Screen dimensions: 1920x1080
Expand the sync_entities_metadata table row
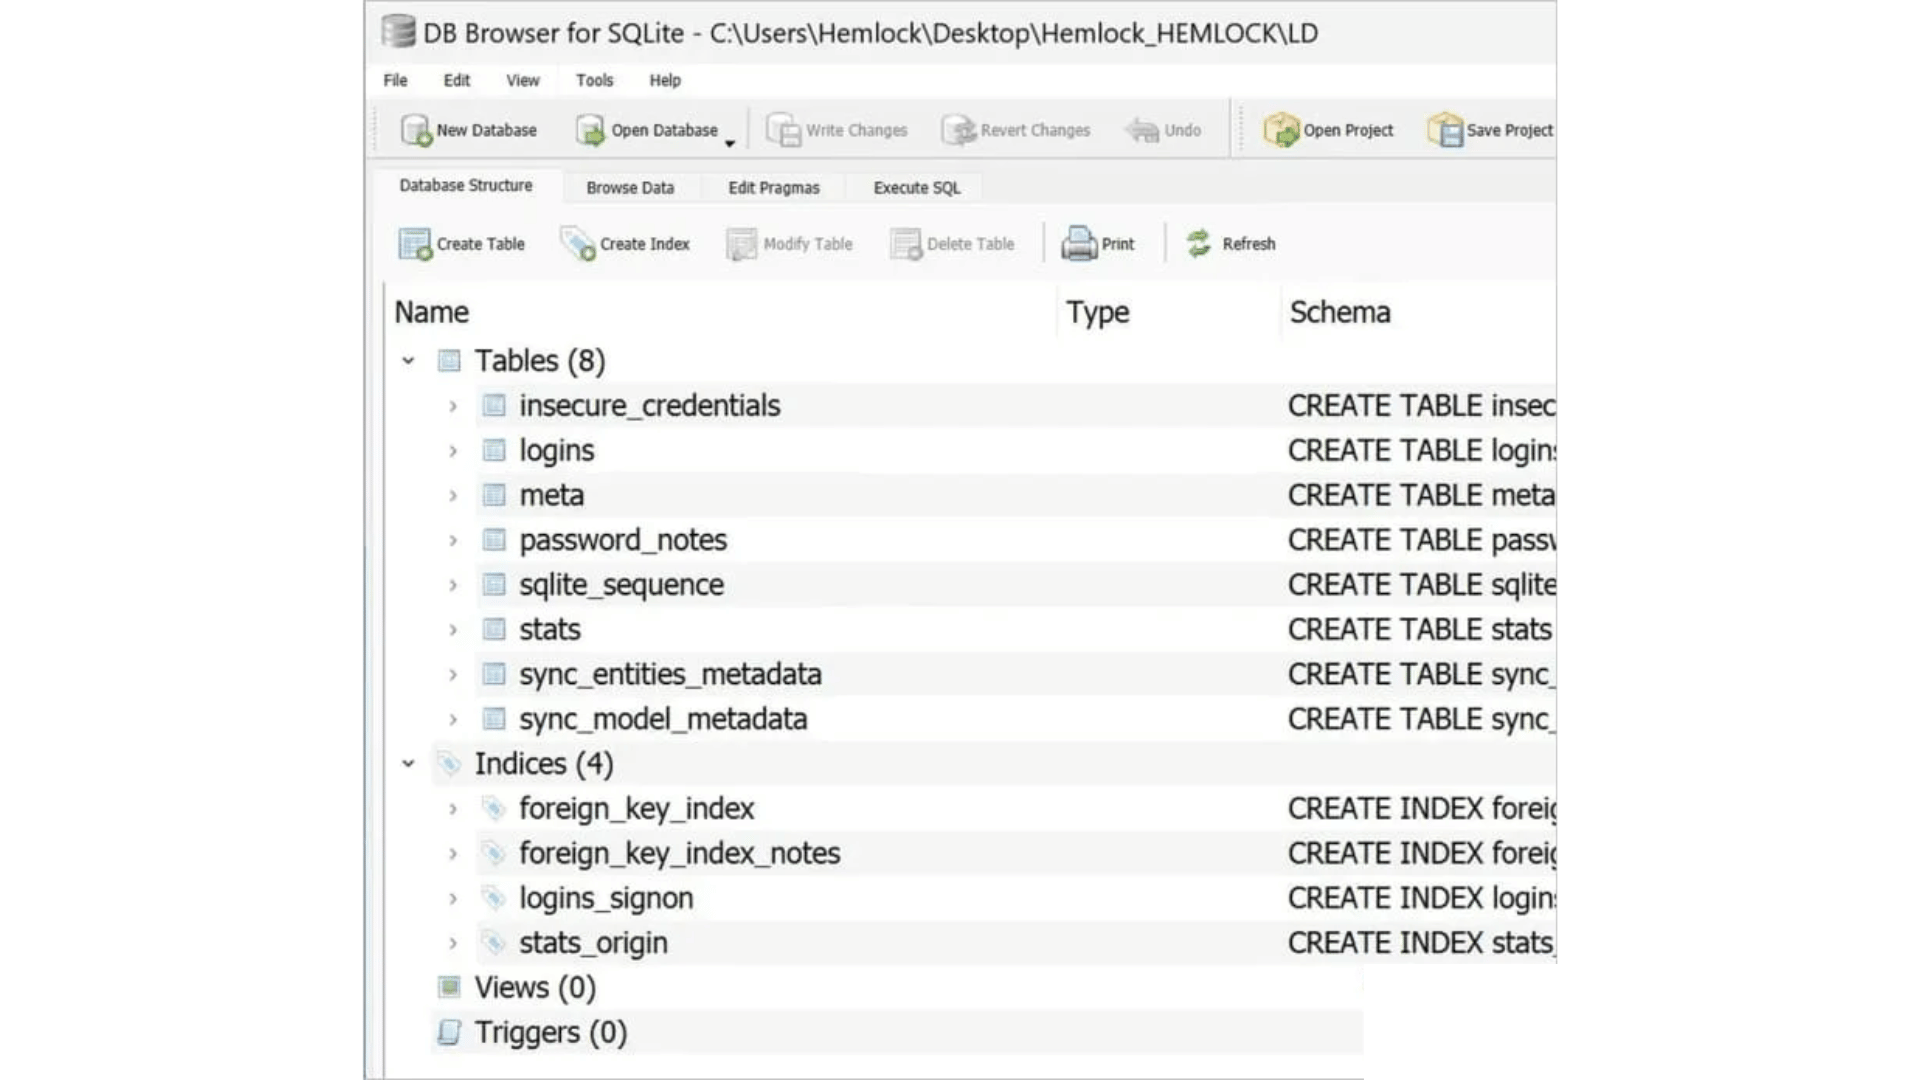(453, 675)
